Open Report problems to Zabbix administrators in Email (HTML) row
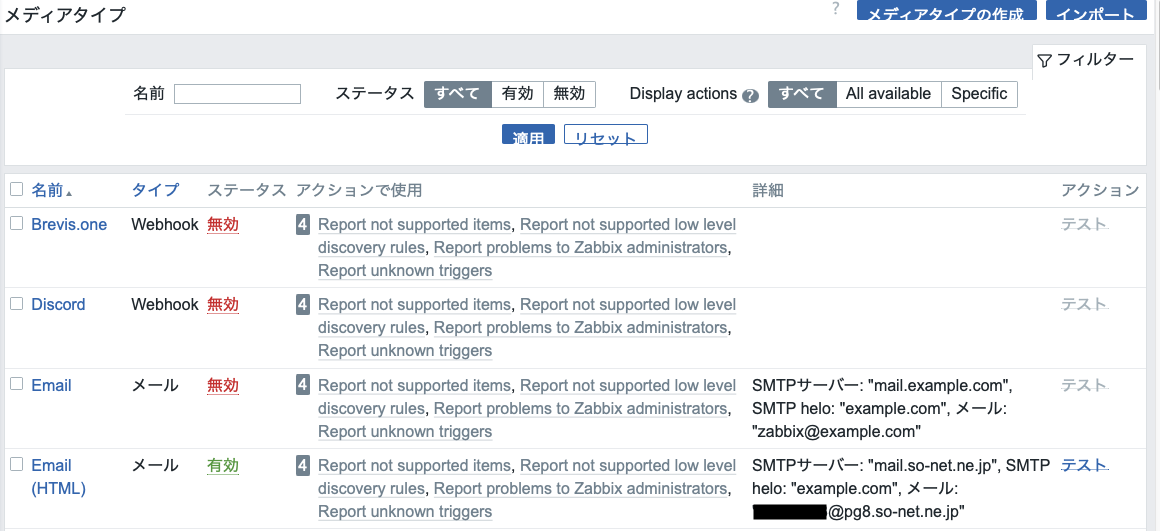This screenshot has width=1160, height=531. pos(580,488)
